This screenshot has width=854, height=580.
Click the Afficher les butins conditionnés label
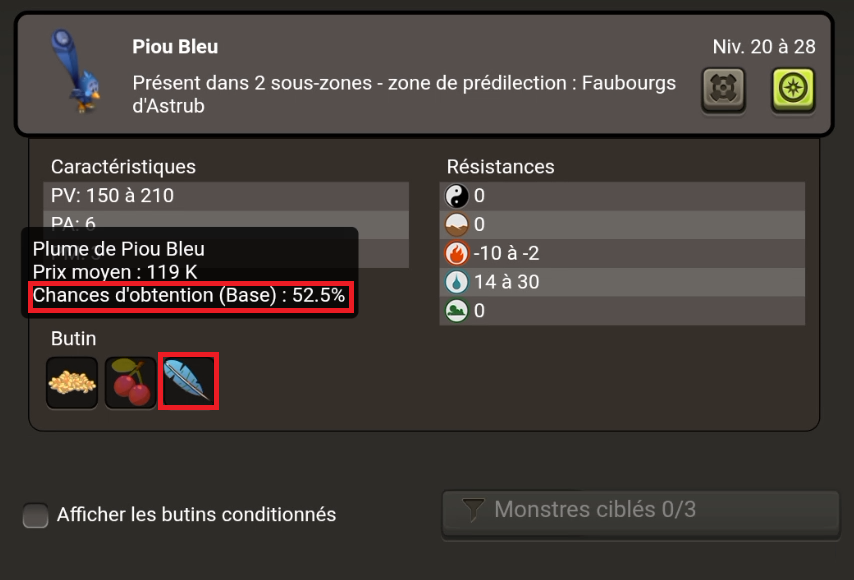click(196, 515)
